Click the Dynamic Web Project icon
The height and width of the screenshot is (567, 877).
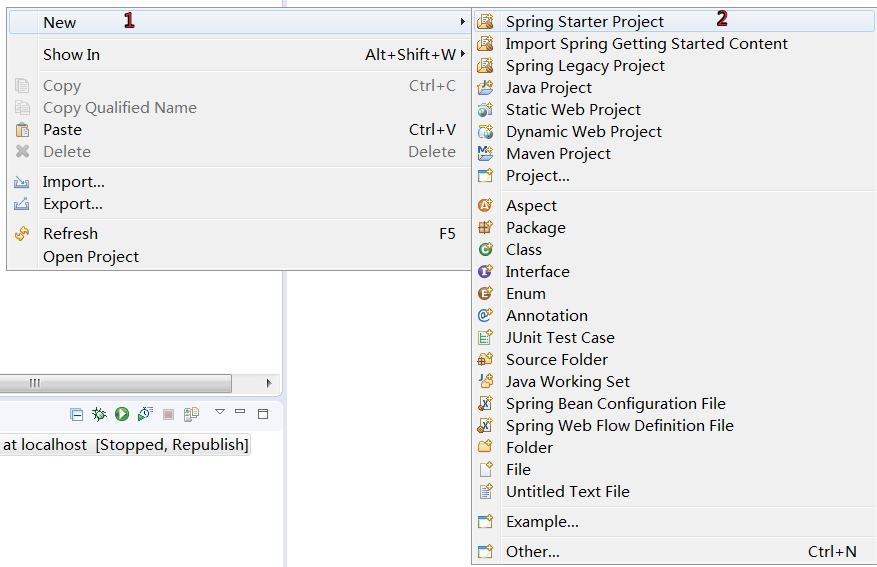pos(485,131)
